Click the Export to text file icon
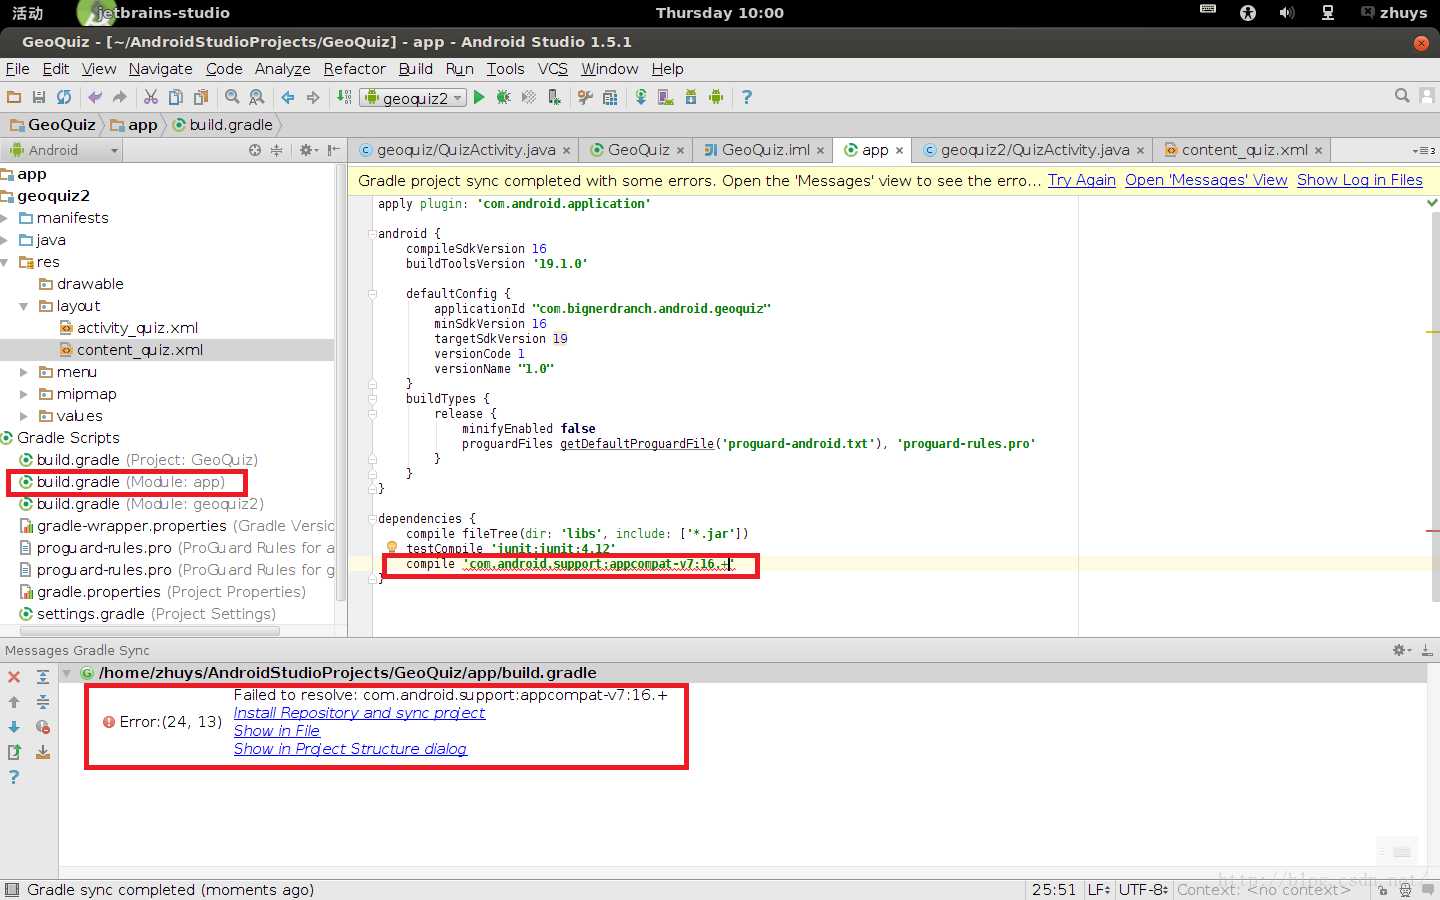 click(14, 752)
